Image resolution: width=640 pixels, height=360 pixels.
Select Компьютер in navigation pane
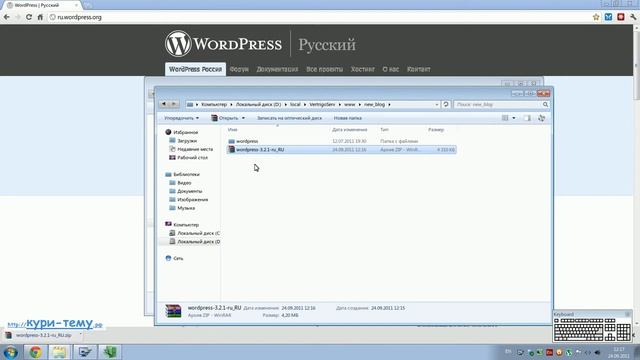click(186, 224)
